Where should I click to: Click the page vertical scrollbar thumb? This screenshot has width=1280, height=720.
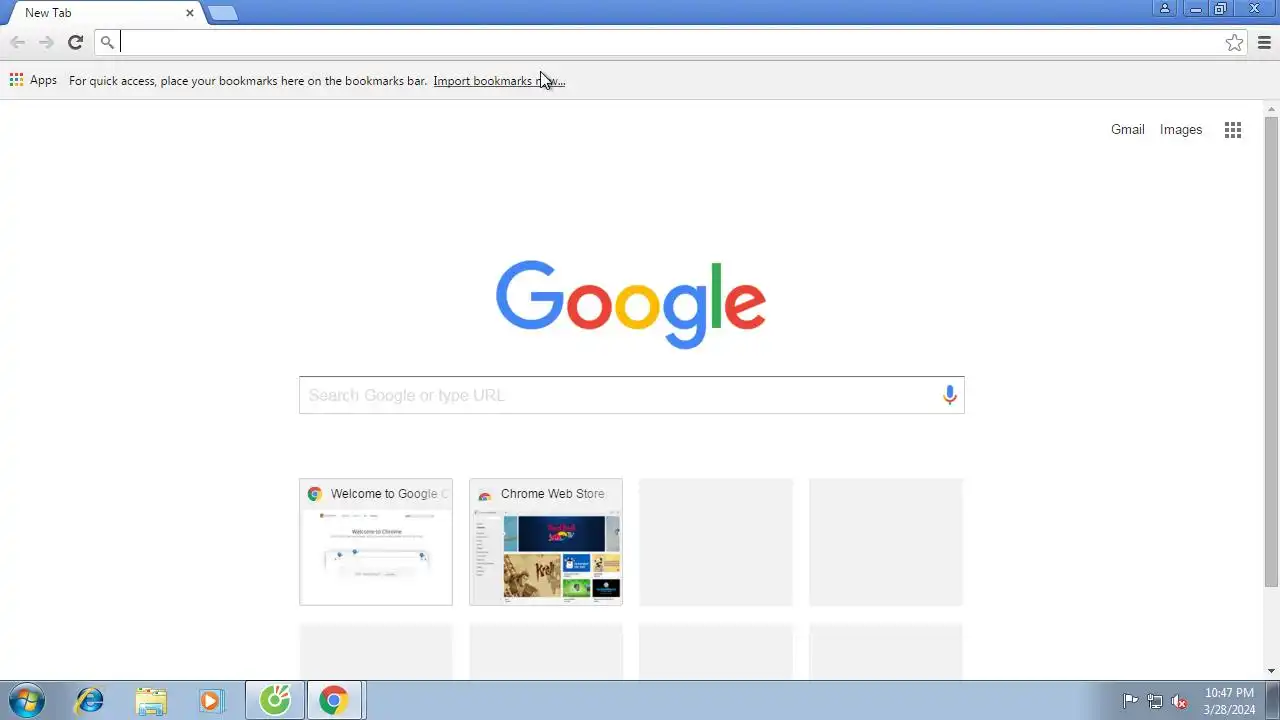click(x=1271, y=350)
